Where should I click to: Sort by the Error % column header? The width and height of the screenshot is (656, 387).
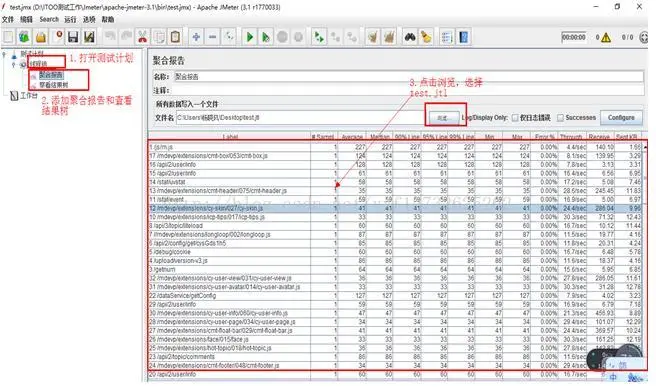click(544, 137)
